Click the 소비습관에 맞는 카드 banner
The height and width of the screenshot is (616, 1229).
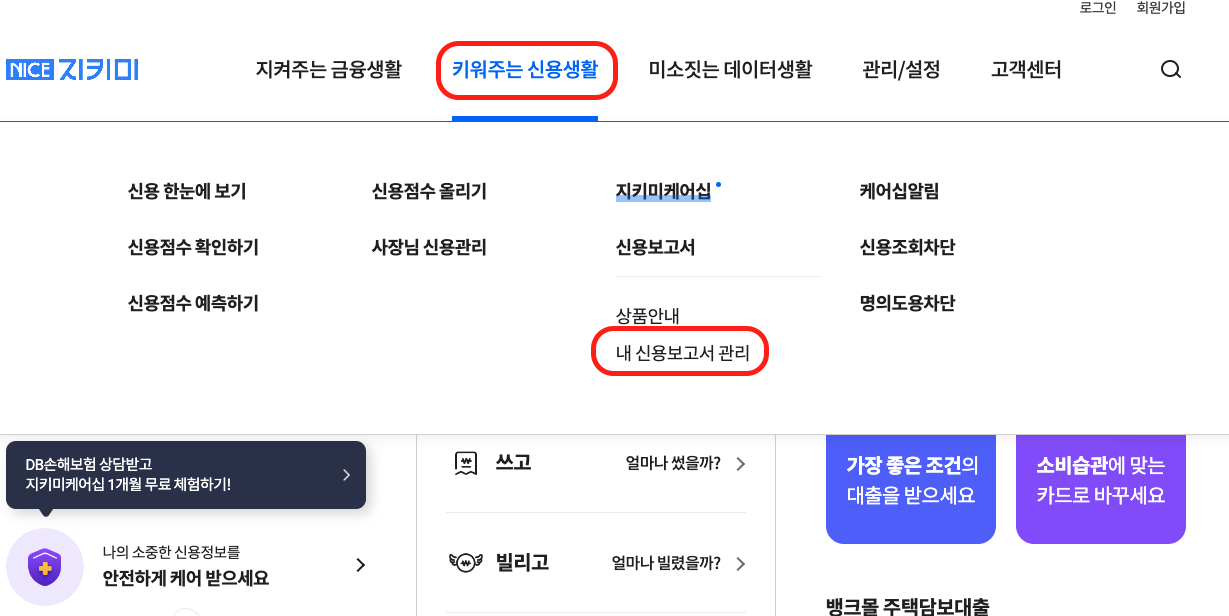coord(1100,489)
